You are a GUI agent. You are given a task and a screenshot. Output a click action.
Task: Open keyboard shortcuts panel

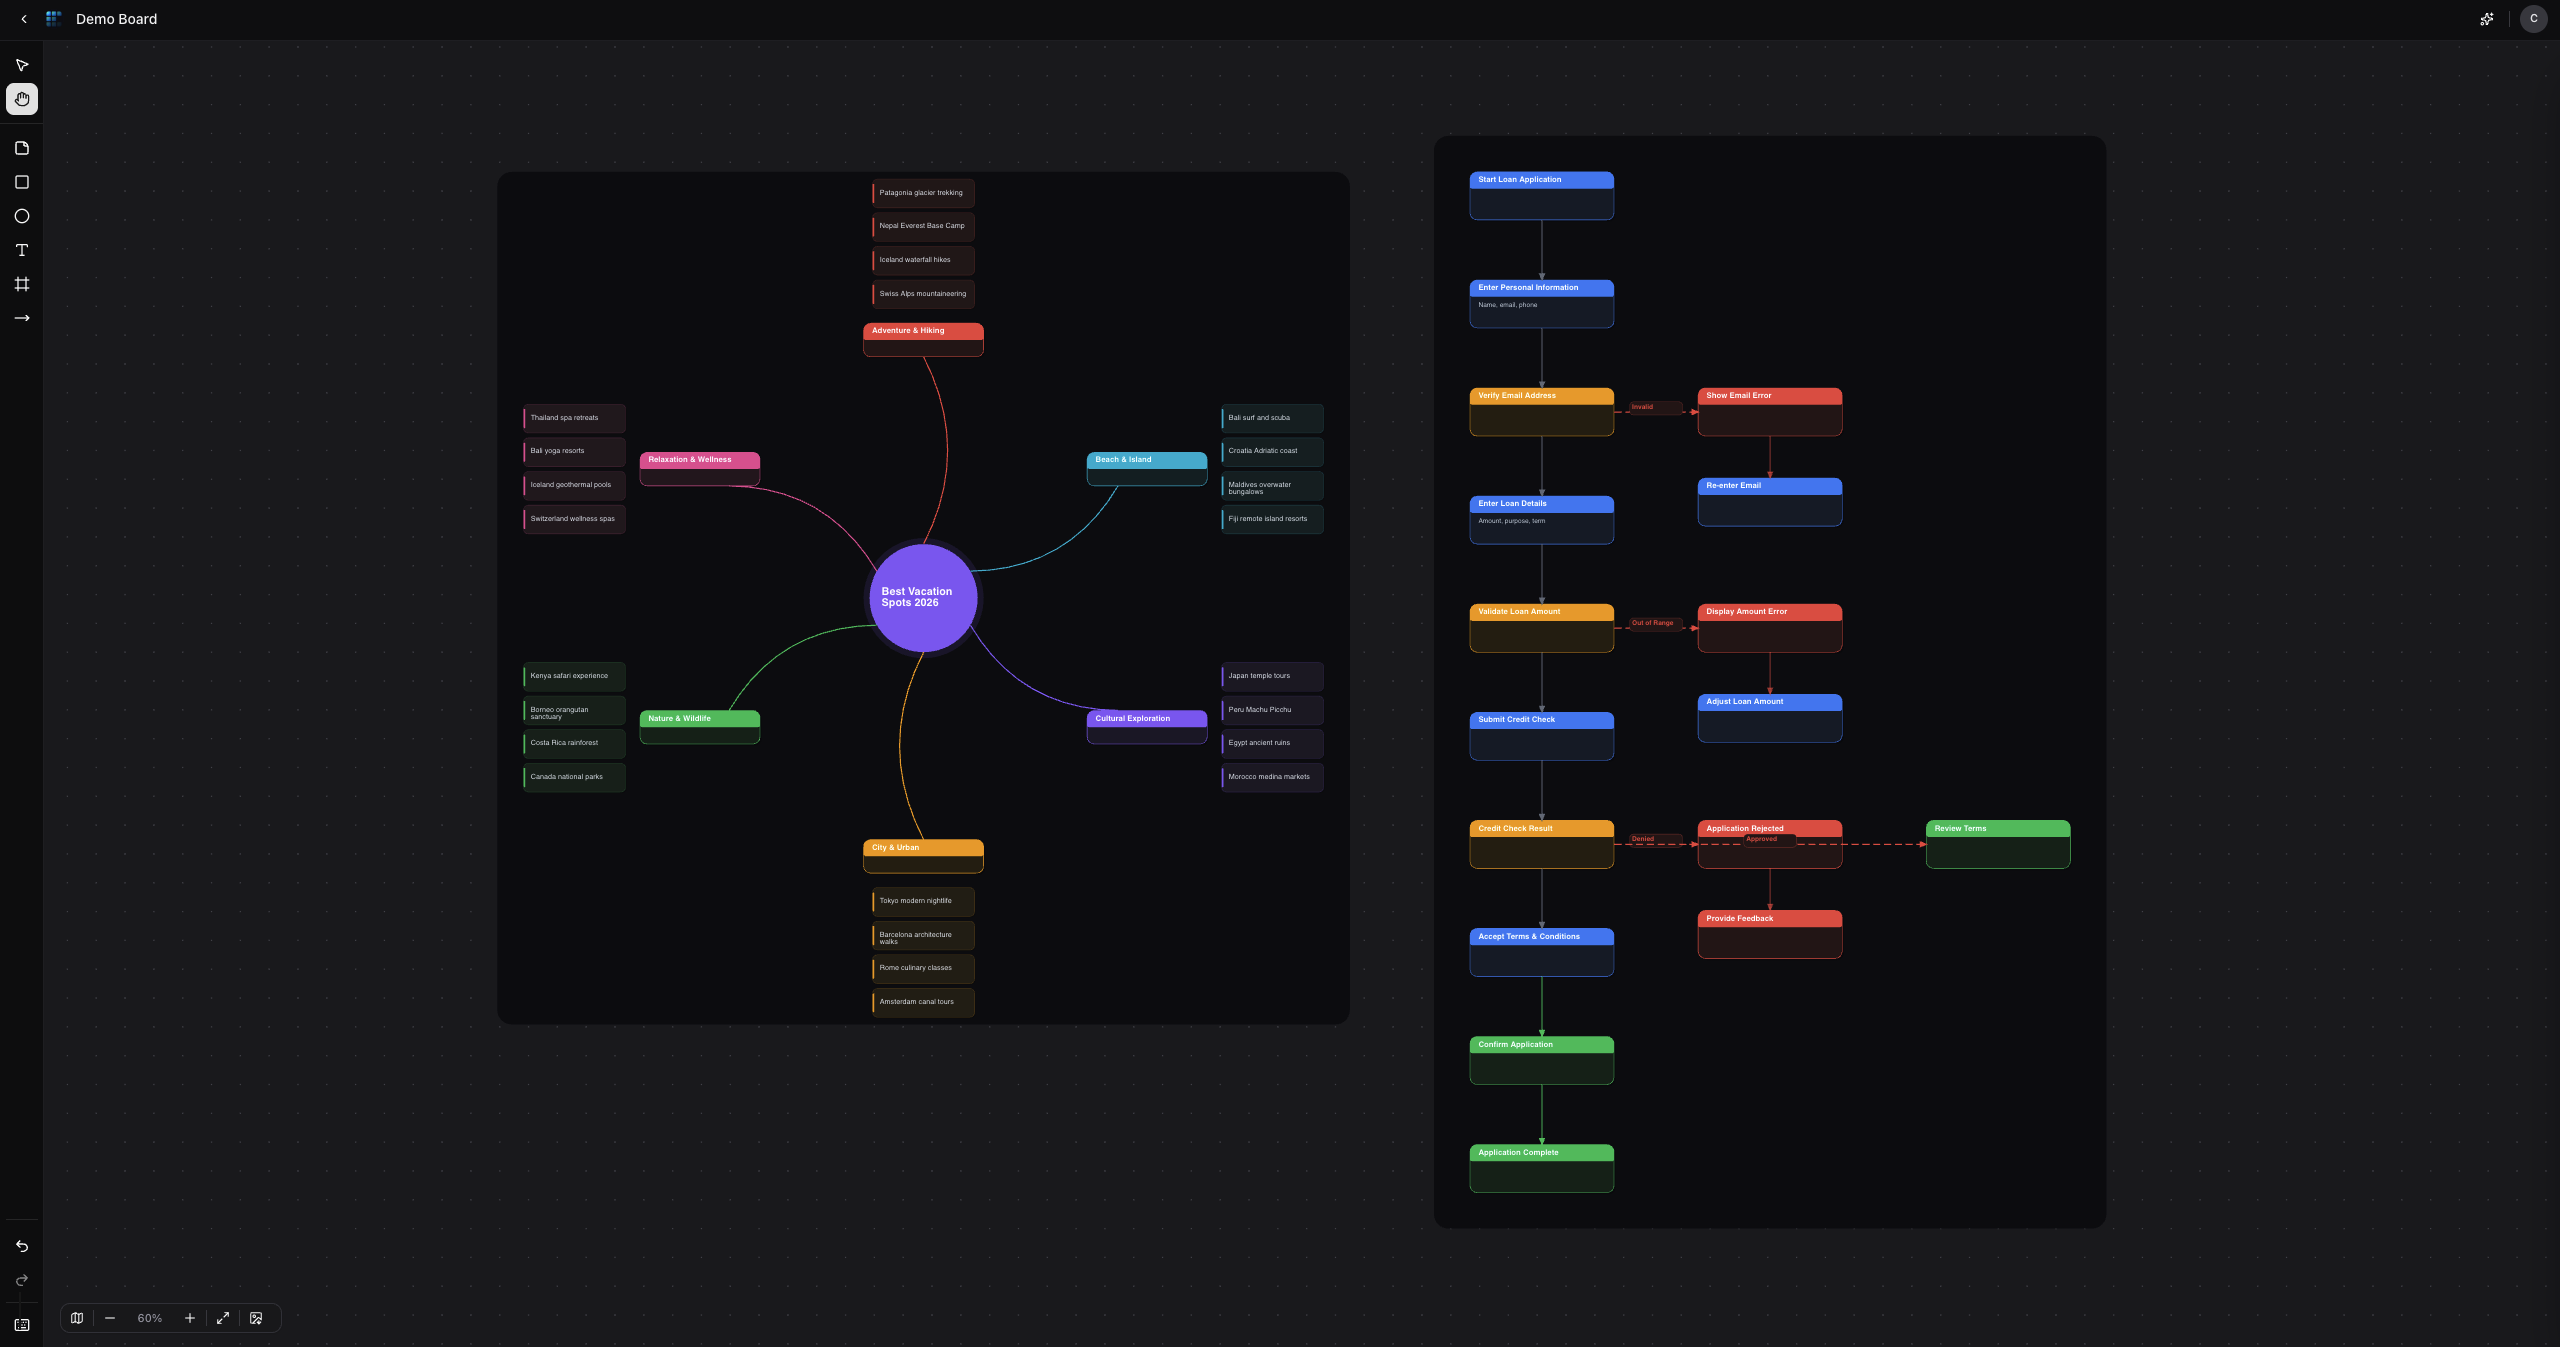point(22,1325)
